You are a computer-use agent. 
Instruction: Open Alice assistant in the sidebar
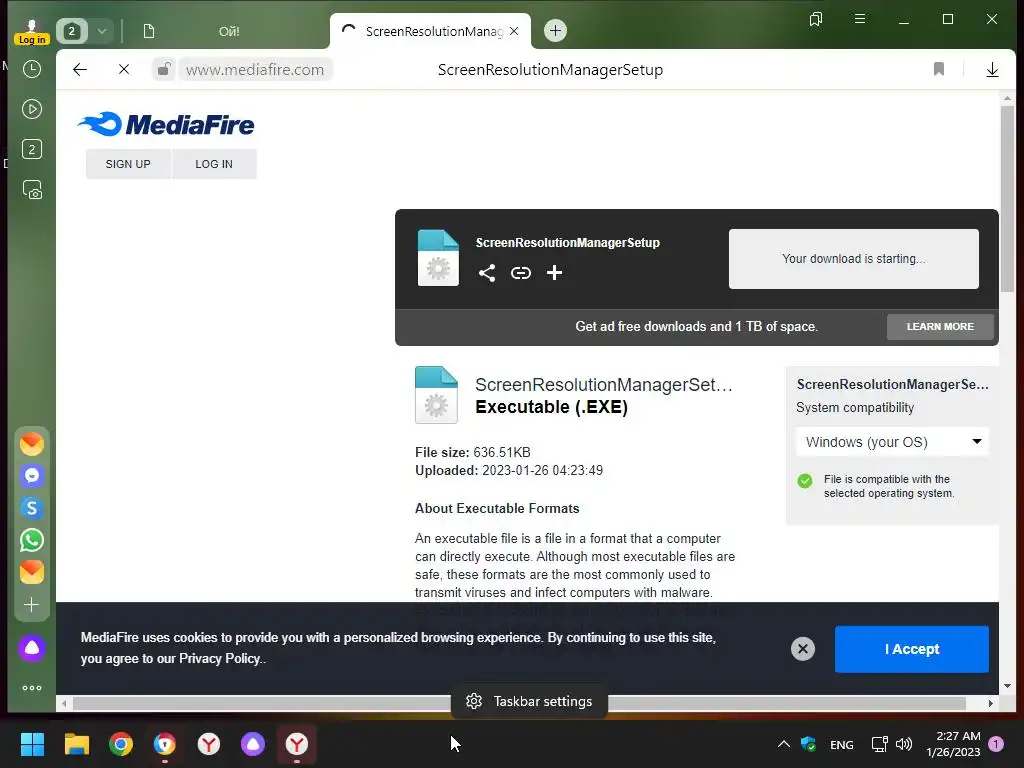[x=31, y=648]
